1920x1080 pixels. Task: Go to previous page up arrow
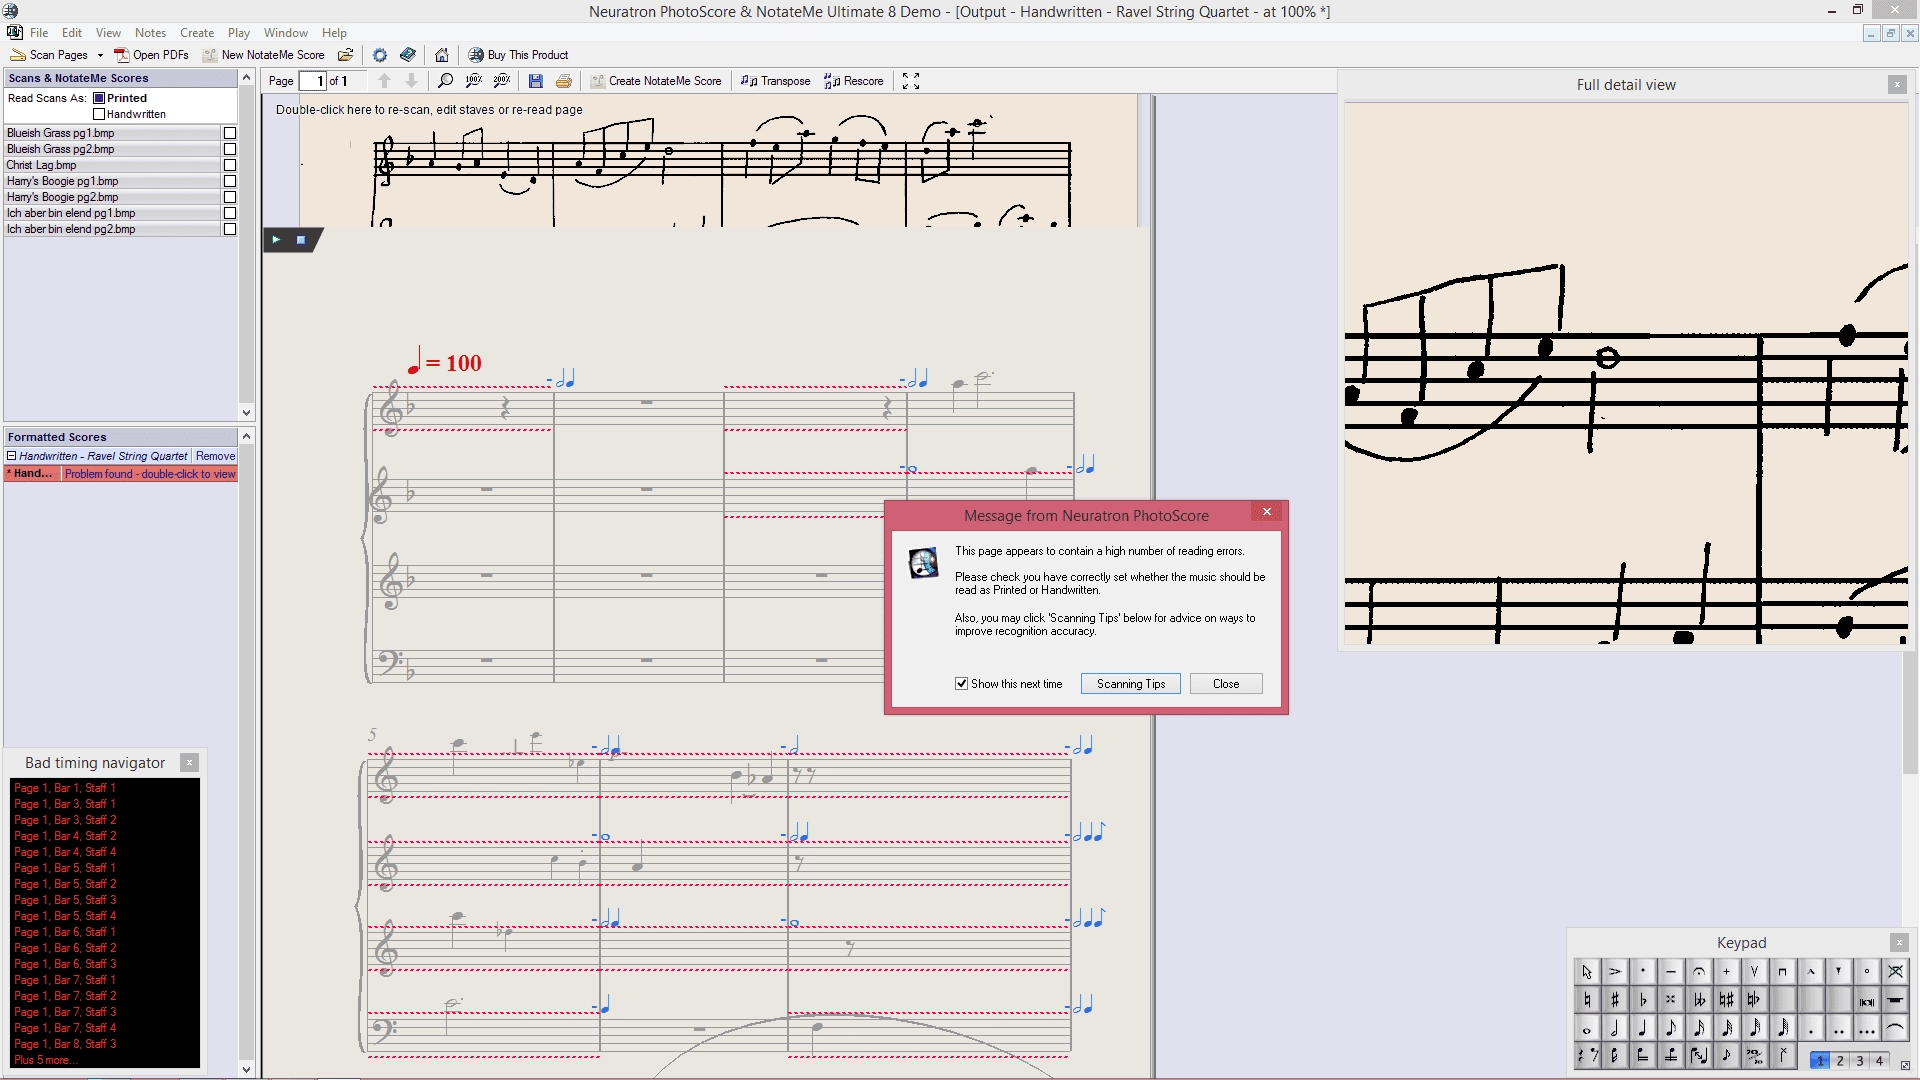tap(384, 81)
